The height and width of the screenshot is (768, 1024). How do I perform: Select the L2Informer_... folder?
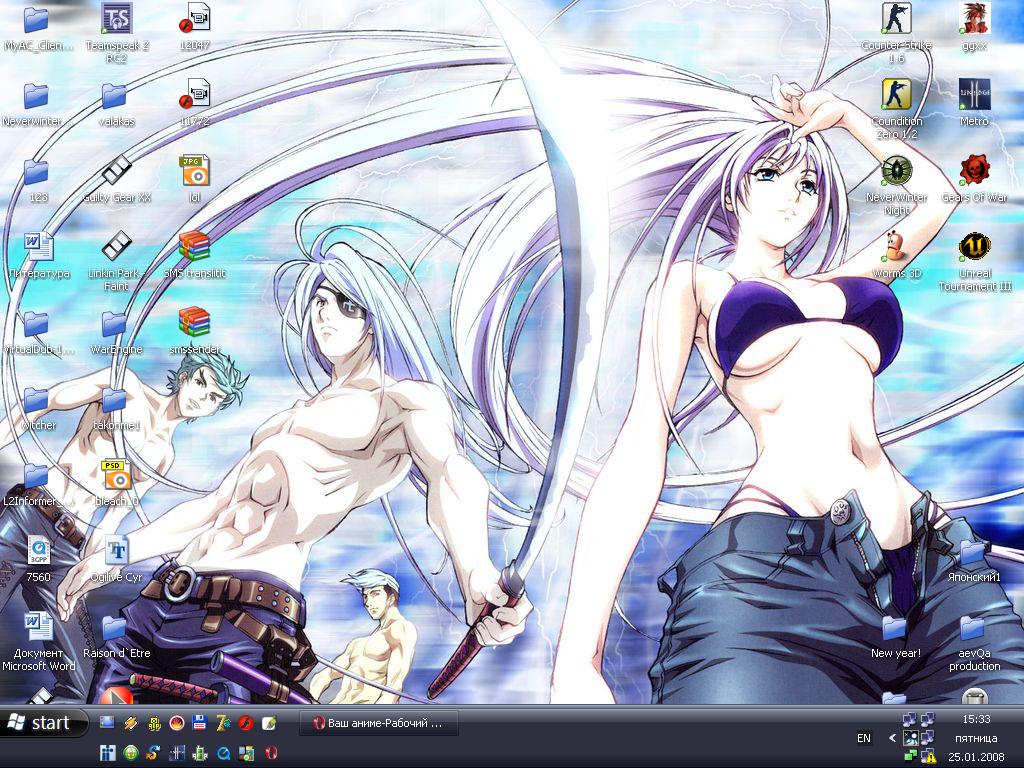(x=39, y=483)
